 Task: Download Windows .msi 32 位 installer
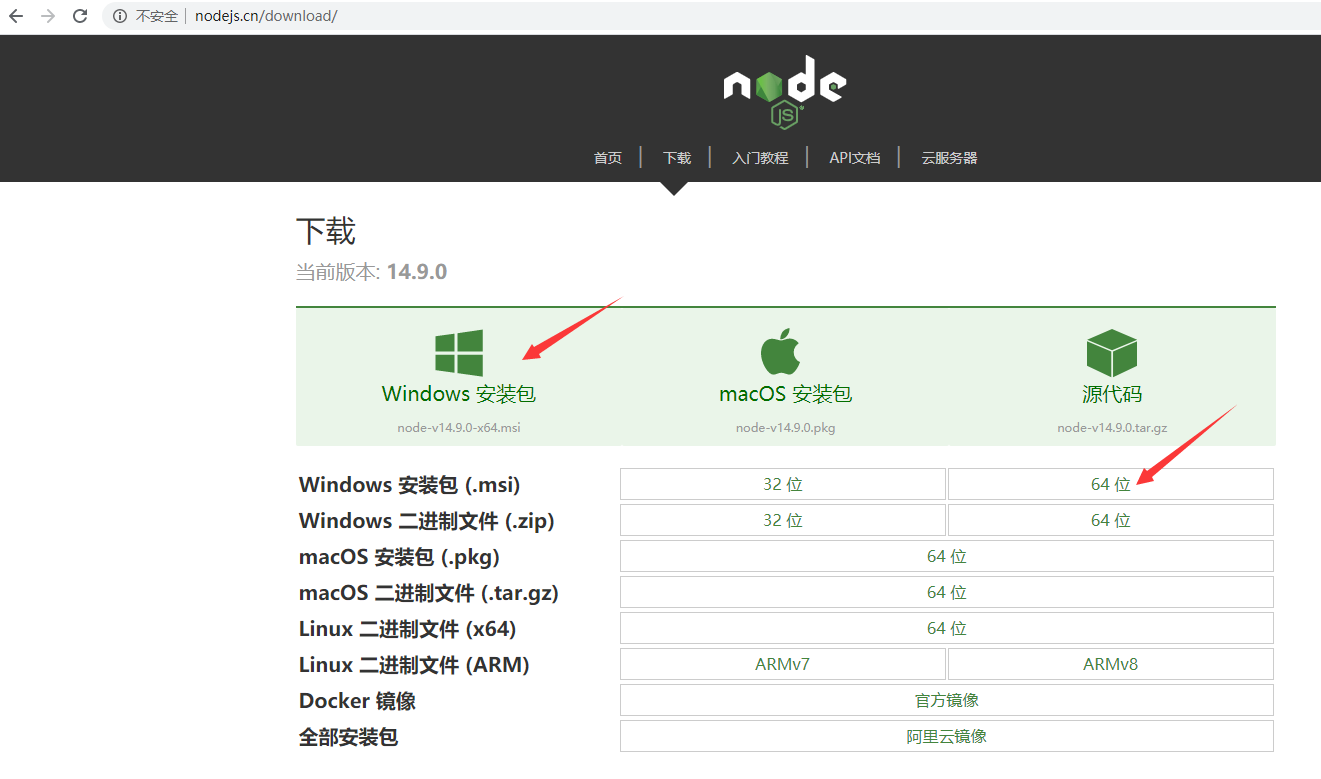[783, 484]
